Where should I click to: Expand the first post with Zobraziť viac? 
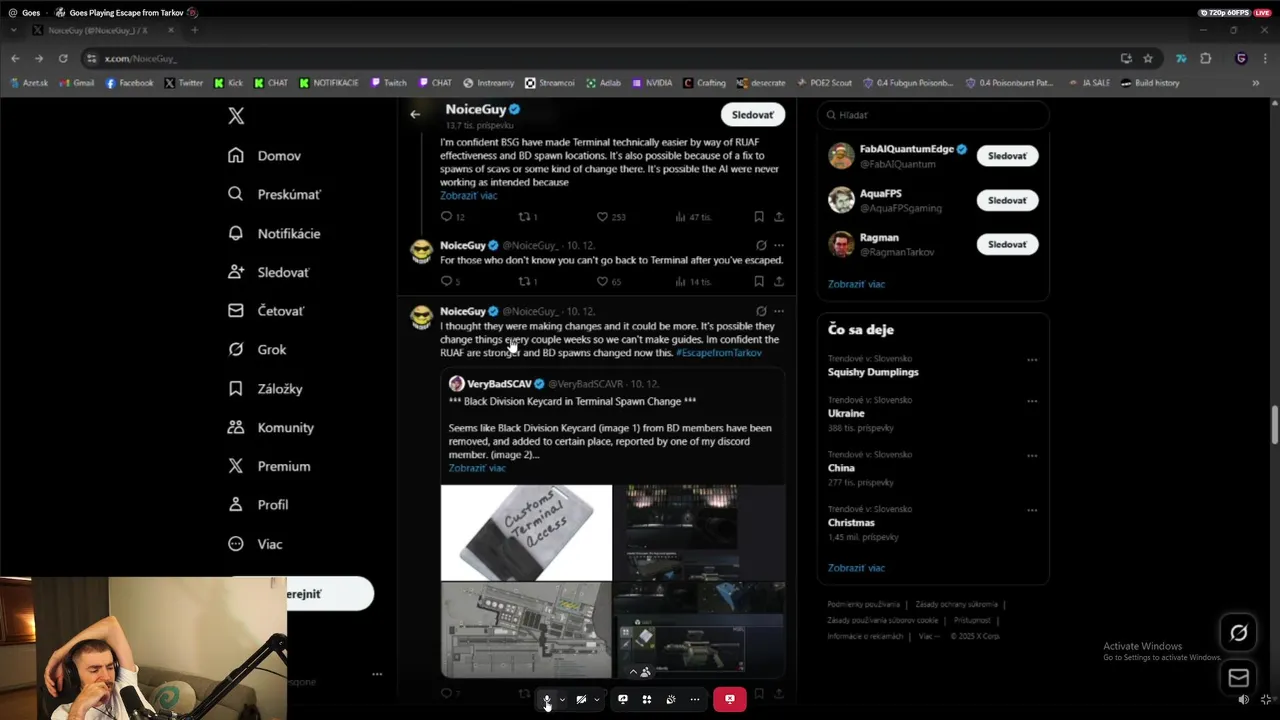click(468, 196)
